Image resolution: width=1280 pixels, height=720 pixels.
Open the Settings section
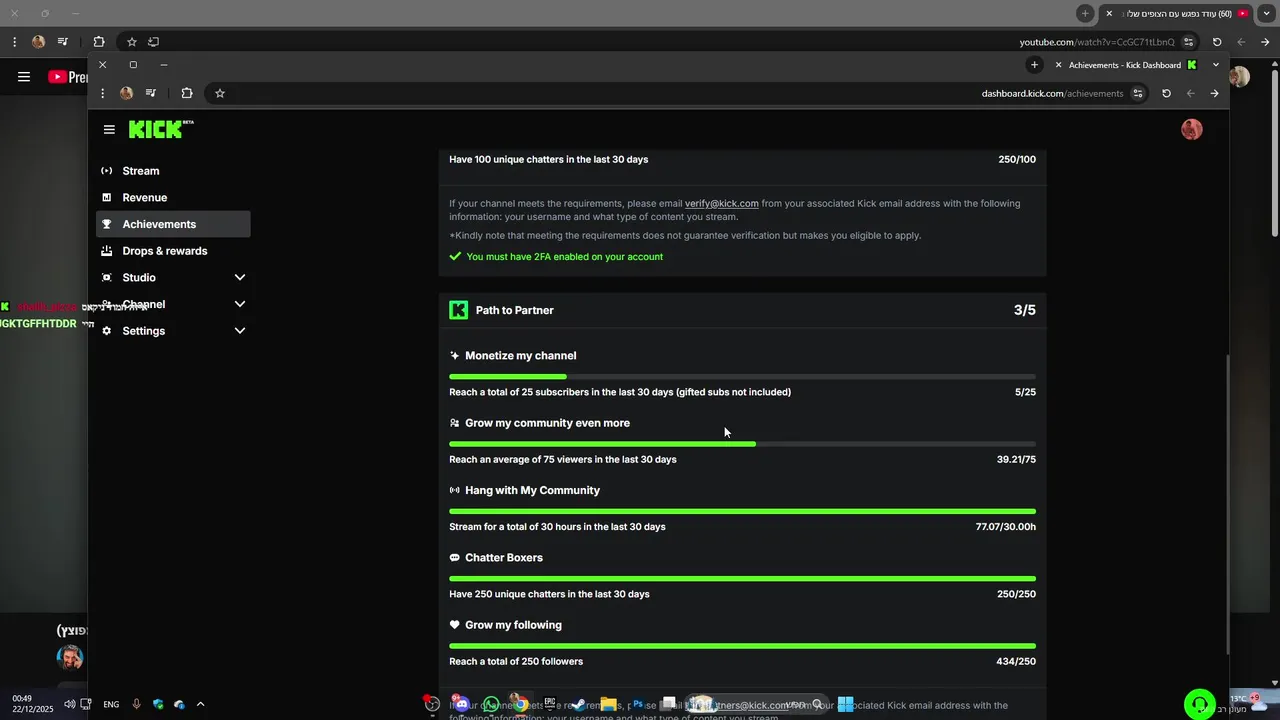[x=173, y=331]
